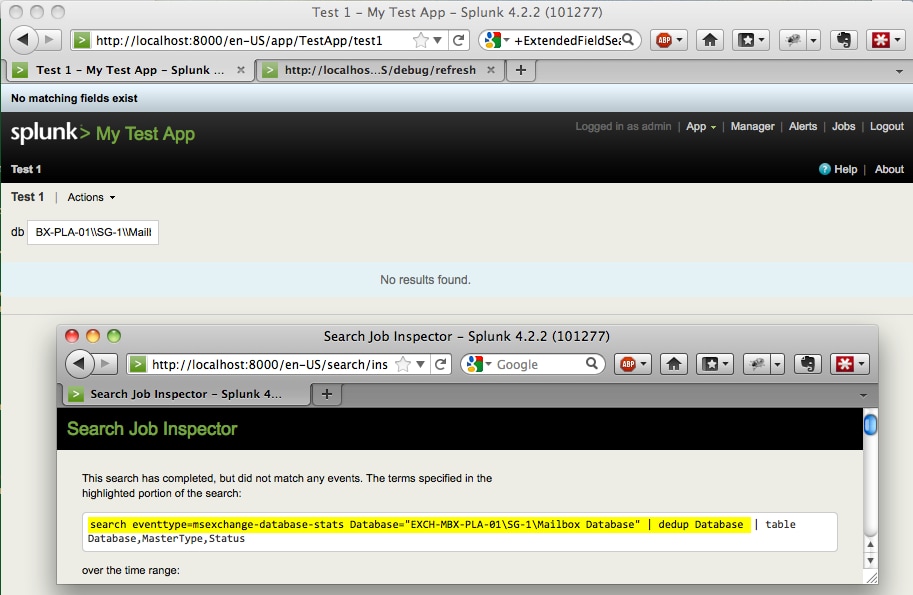
Task: Click the Firebug icon in the Inspector window
Action: [757, 364]
